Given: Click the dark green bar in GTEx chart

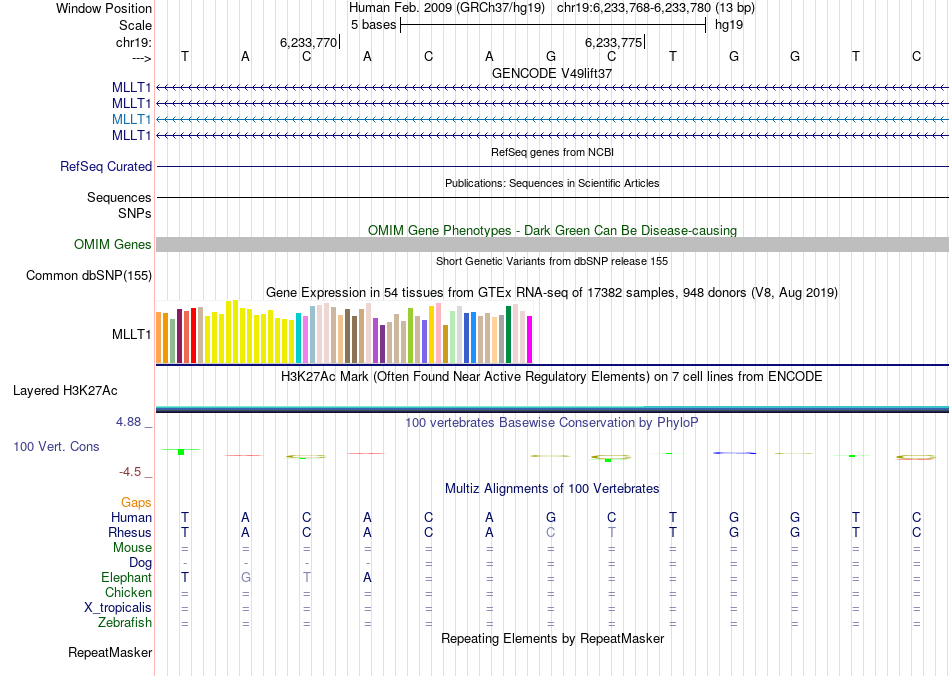Looking at the screenshot, I should 508,335.
